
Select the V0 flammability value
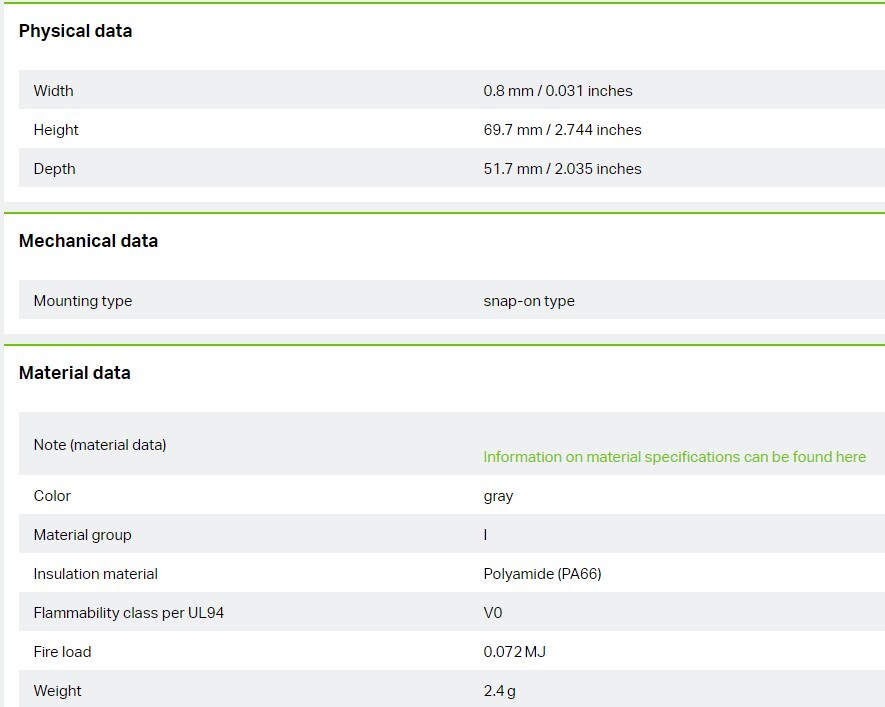click(493, 613)
